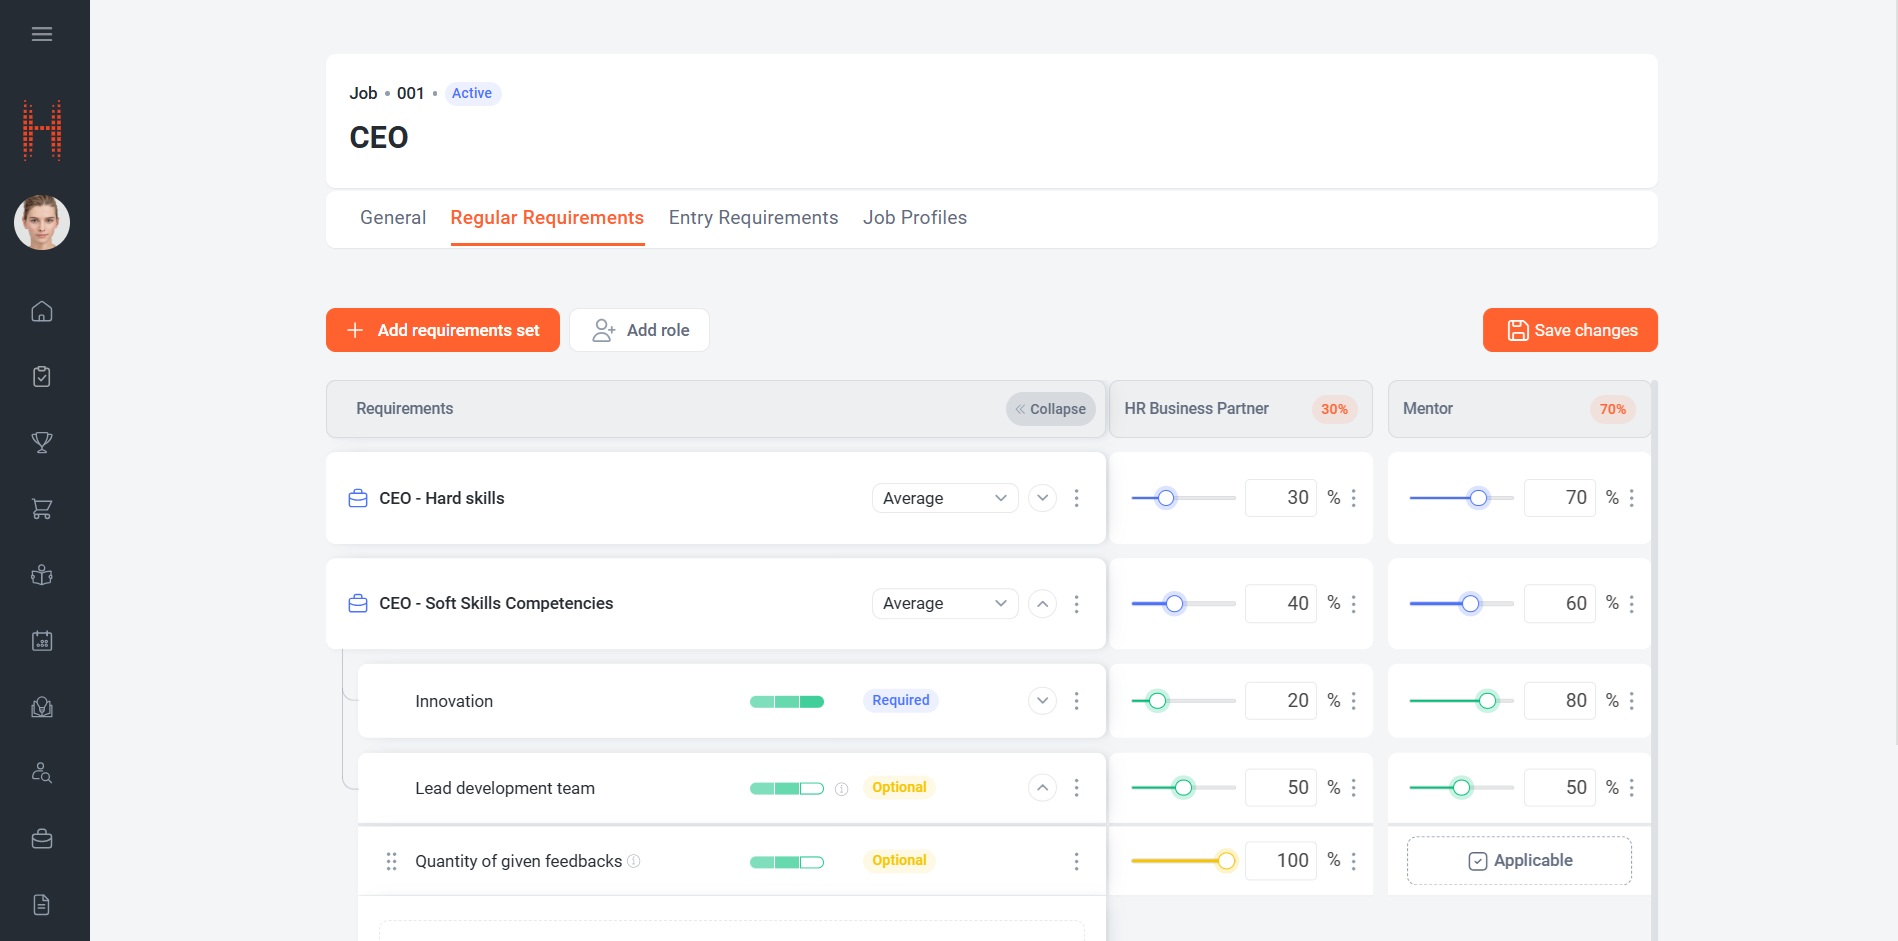This screenshot has height=941, width=1898.
Task: Open the briefcase sidebar icon
Action: (x=42, y=839)
